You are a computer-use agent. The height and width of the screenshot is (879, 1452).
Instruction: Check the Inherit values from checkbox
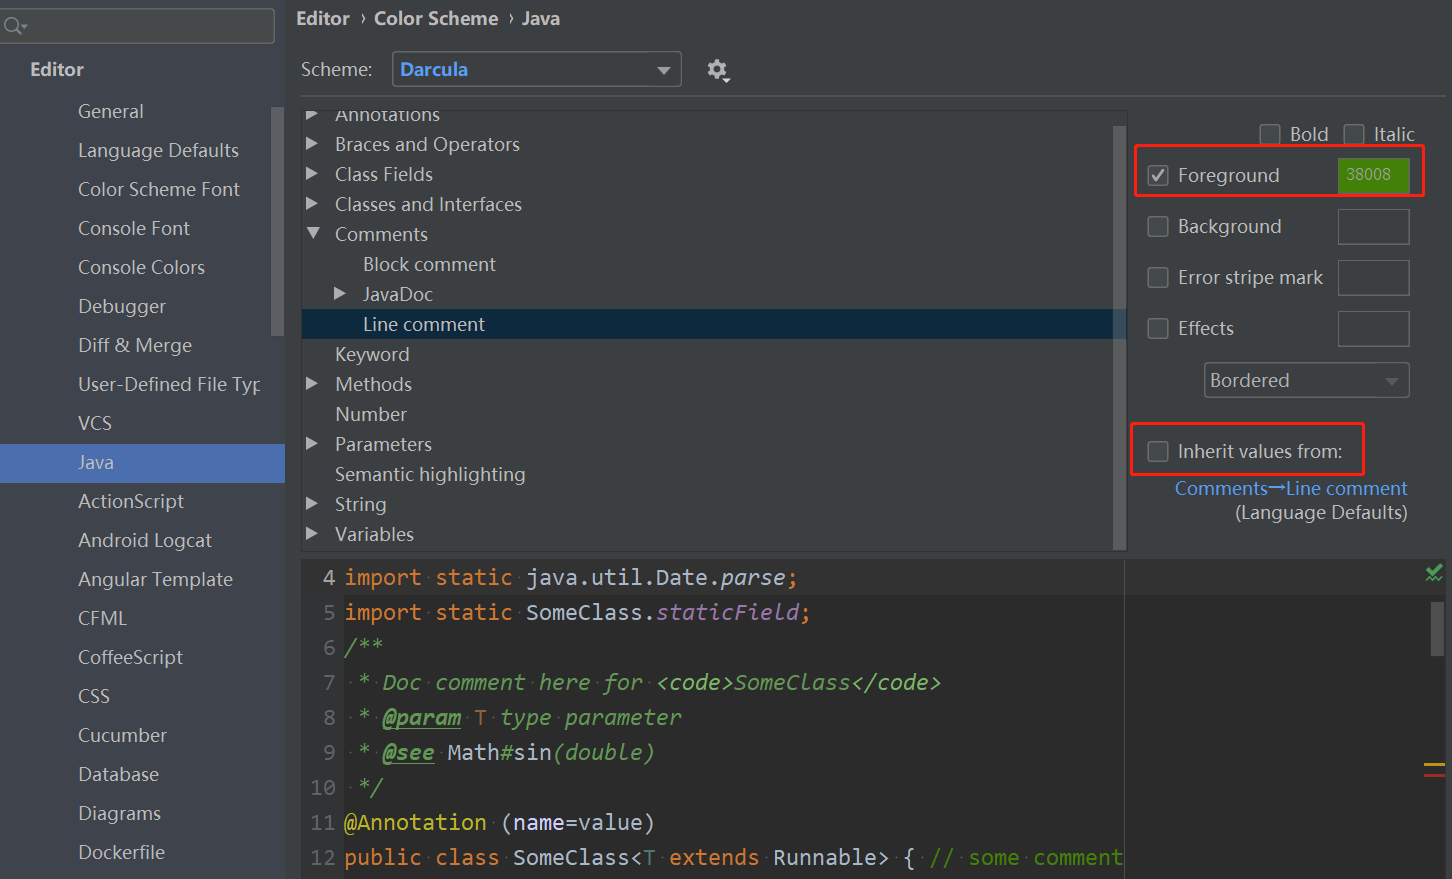pos(1158,451)
